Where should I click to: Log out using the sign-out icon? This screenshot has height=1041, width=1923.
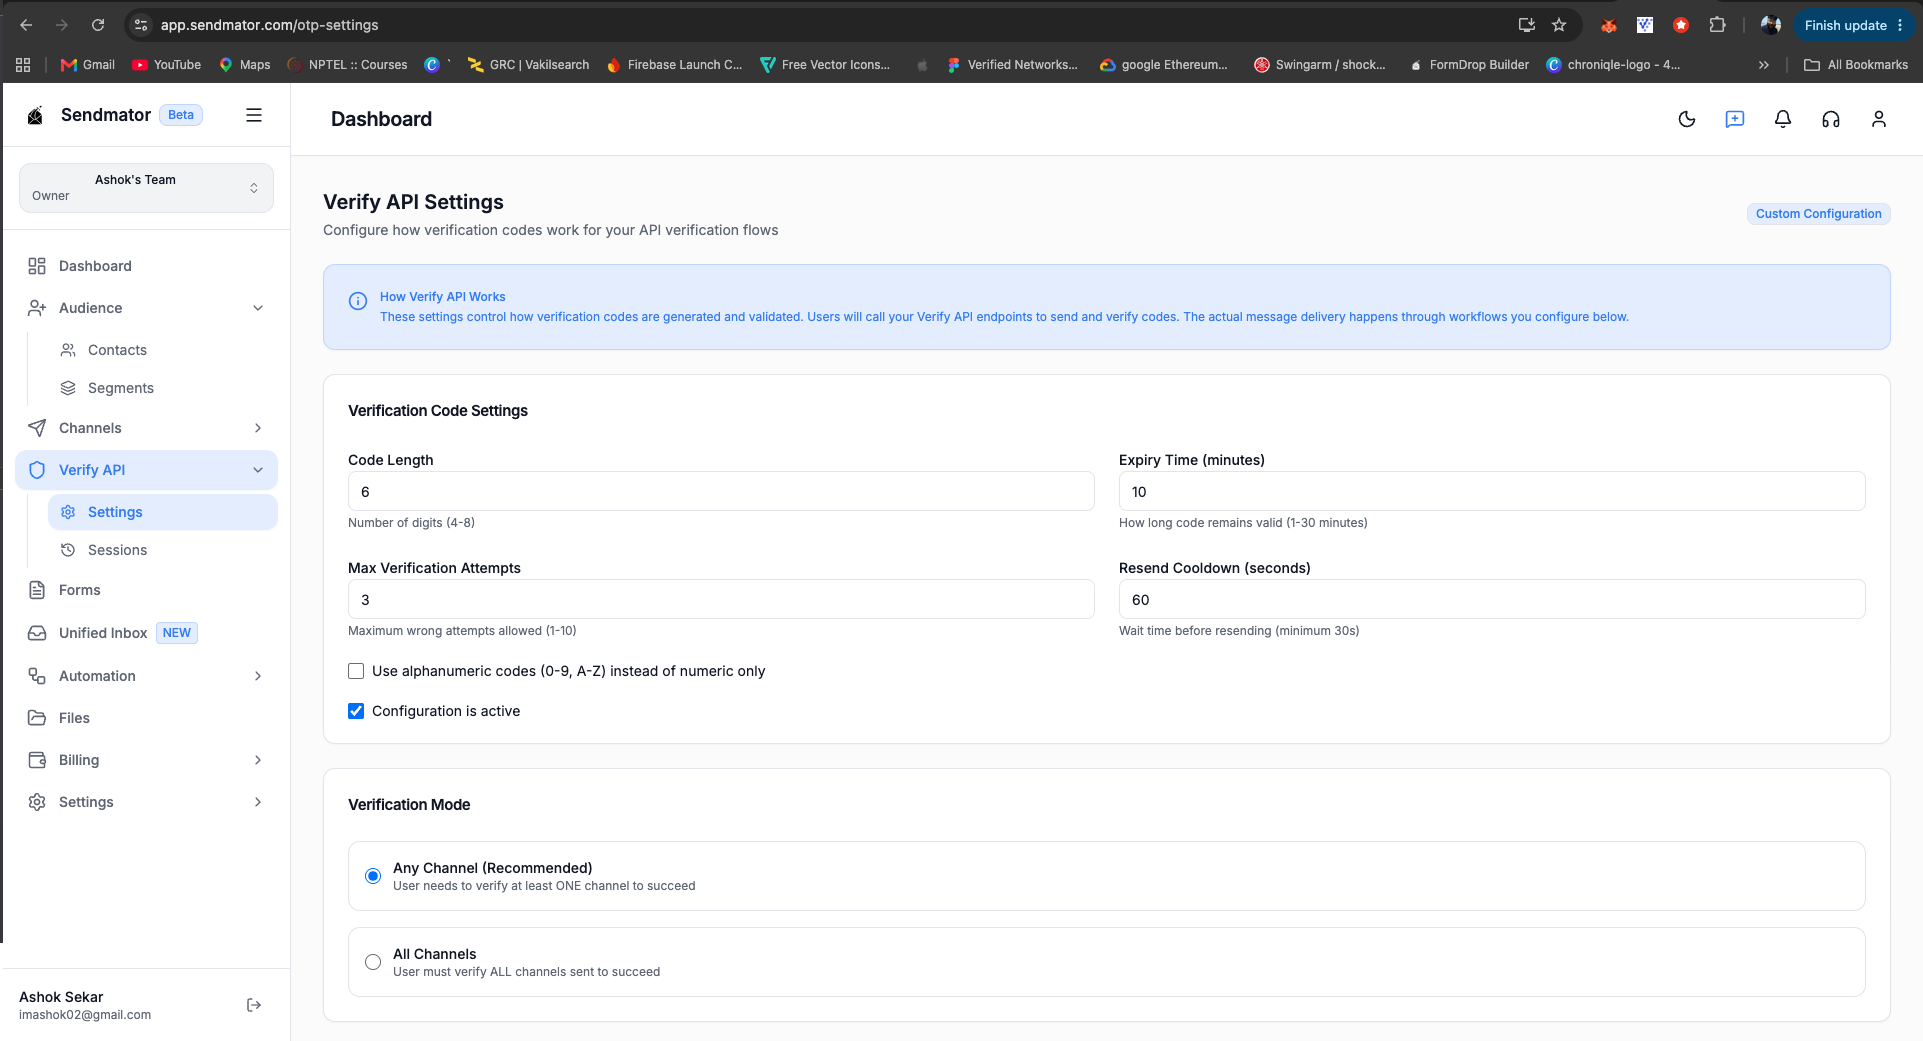coord(254,1005)
